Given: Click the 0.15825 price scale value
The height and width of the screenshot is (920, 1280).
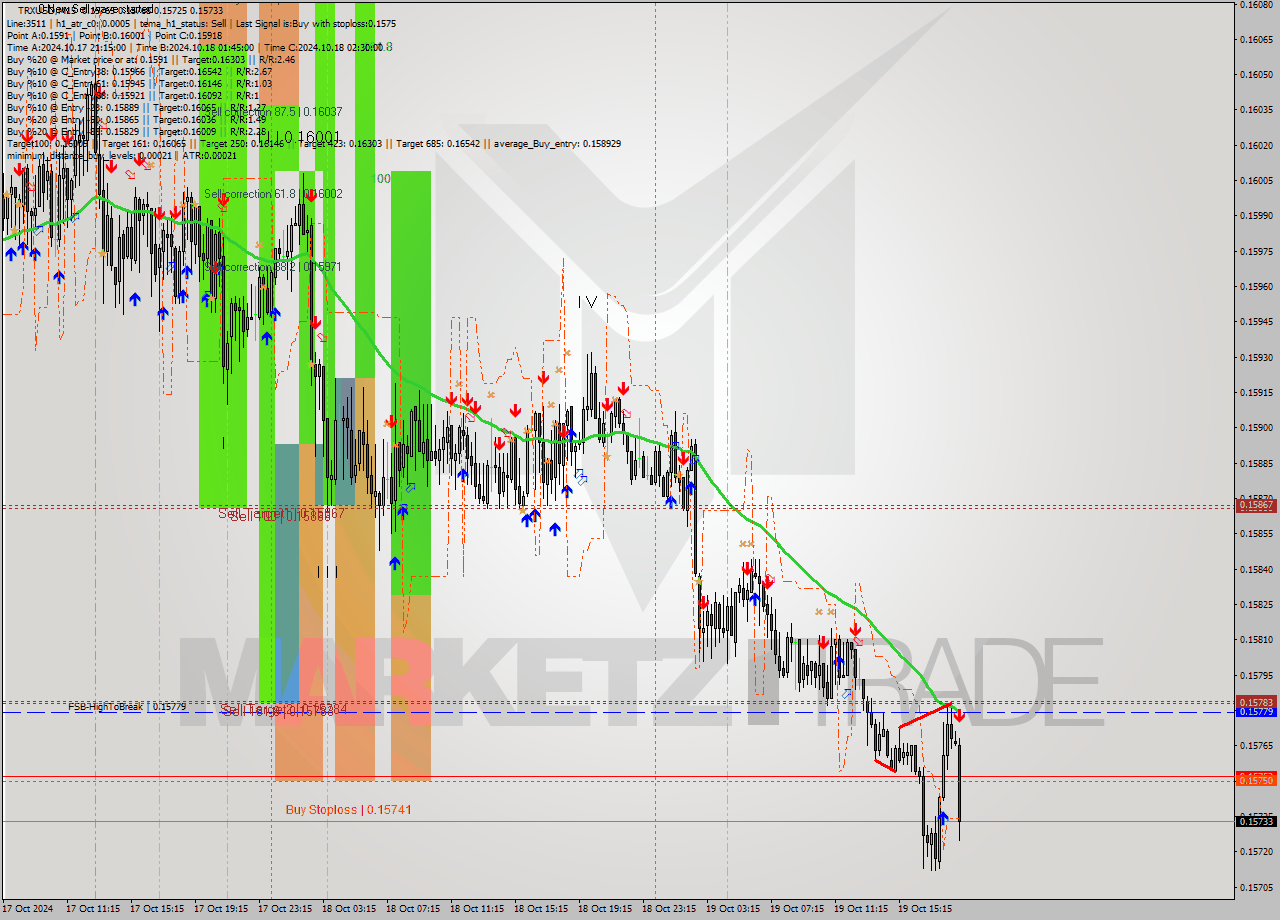Looking at the screenshot, I should 1256,605.
